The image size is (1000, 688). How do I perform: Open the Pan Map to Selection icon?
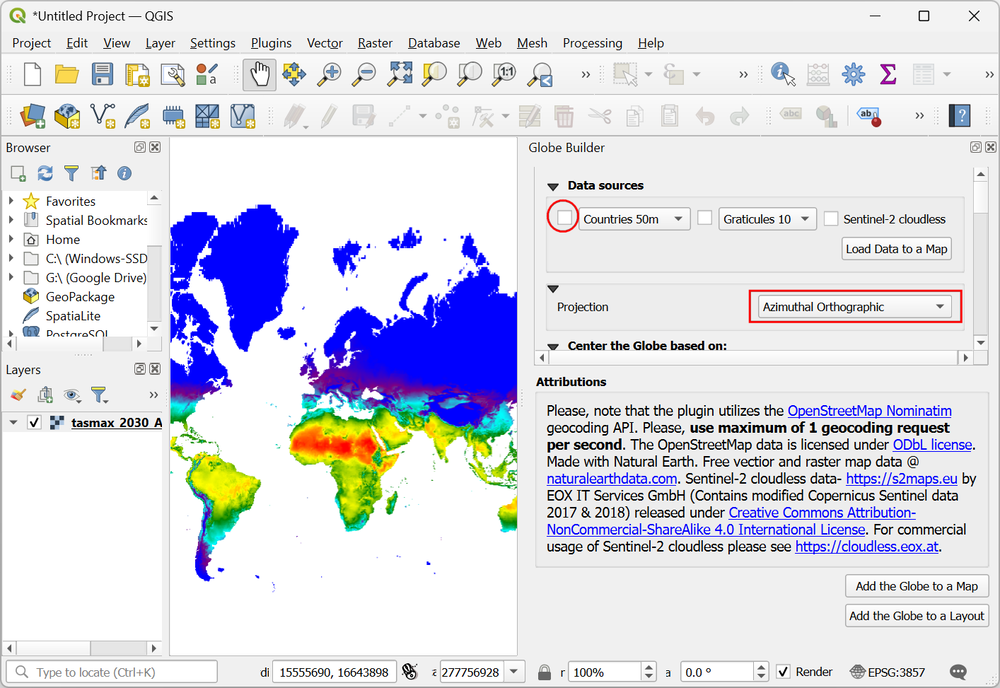293,75
